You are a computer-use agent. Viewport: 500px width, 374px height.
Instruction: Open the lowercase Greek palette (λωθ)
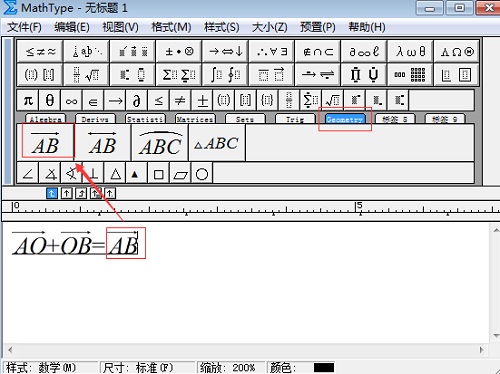click(410, 51)
